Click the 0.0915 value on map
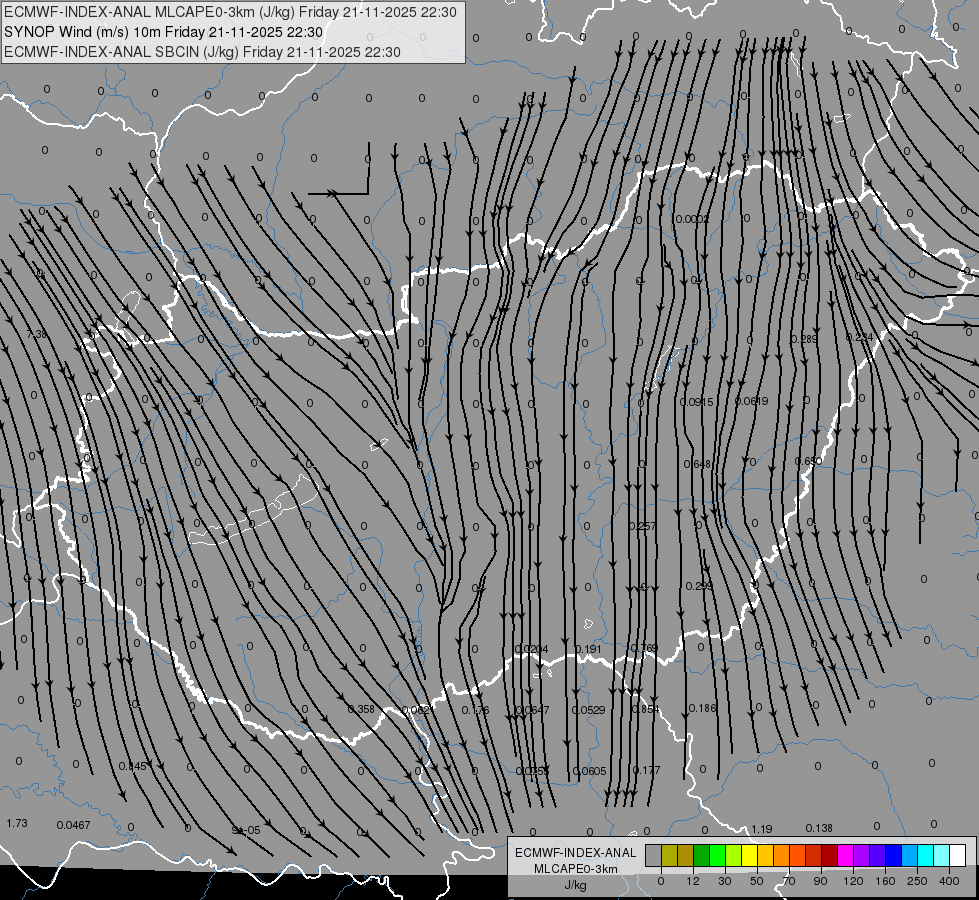 (x=696, y=402)
